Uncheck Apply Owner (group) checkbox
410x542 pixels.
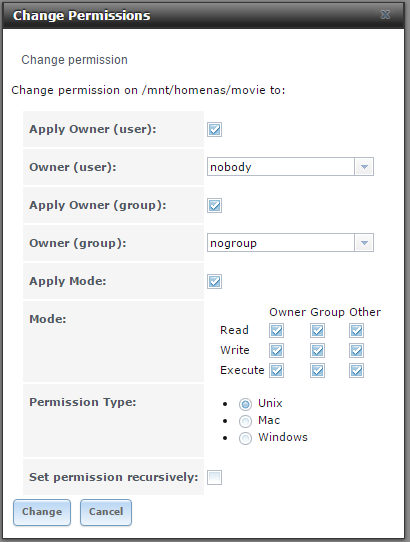click(x=214, y=206)
